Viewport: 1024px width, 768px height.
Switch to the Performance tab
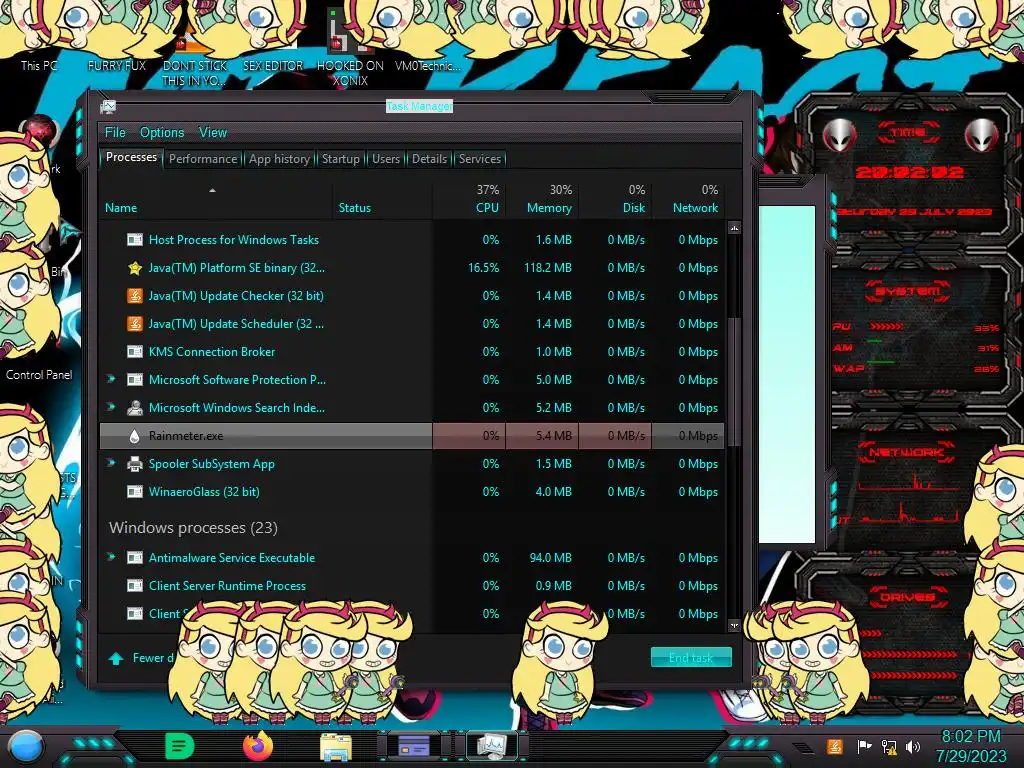tap(203, 159)
